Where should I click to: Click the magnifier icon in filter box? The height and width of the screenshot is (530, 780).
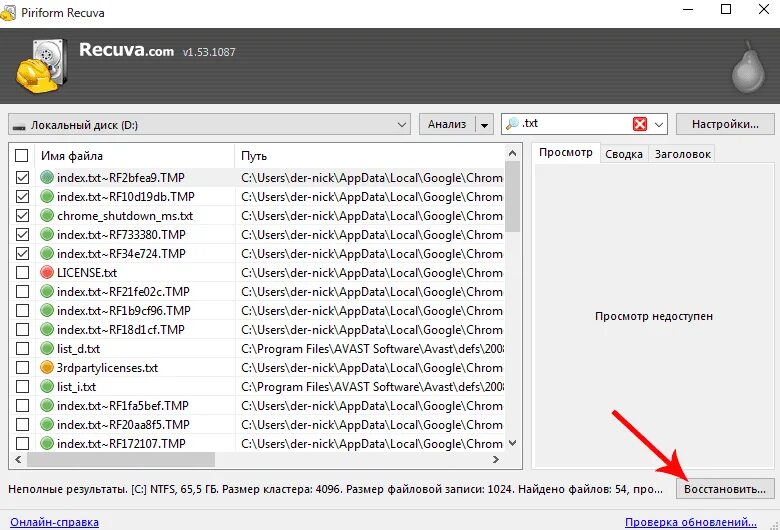coord(512,124)
